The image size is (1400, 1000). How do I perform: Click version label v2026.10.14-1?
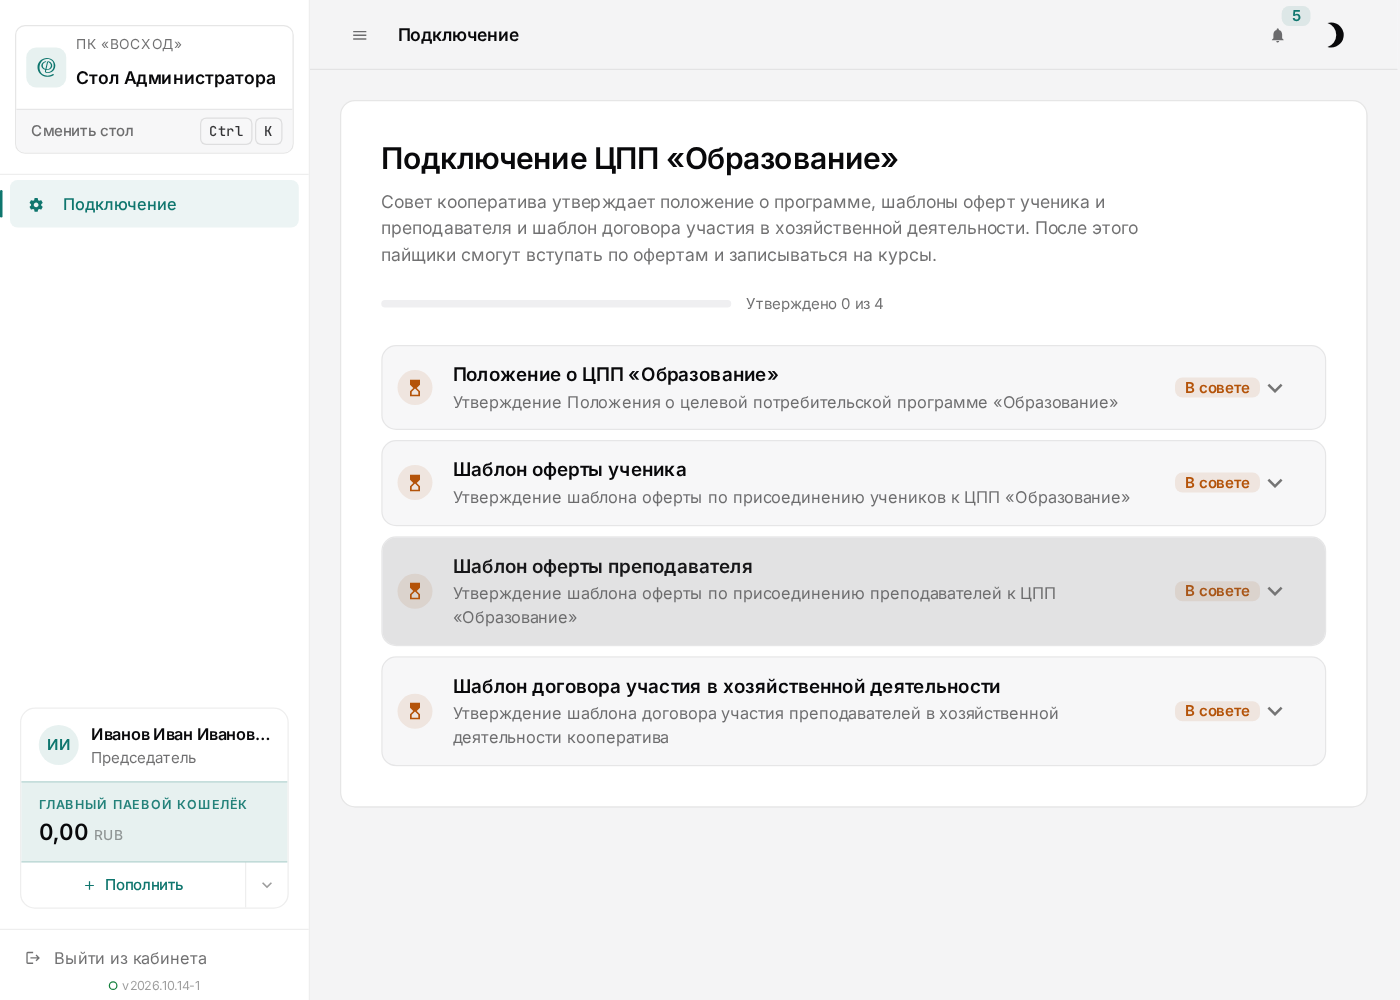[x=161, y=986]
